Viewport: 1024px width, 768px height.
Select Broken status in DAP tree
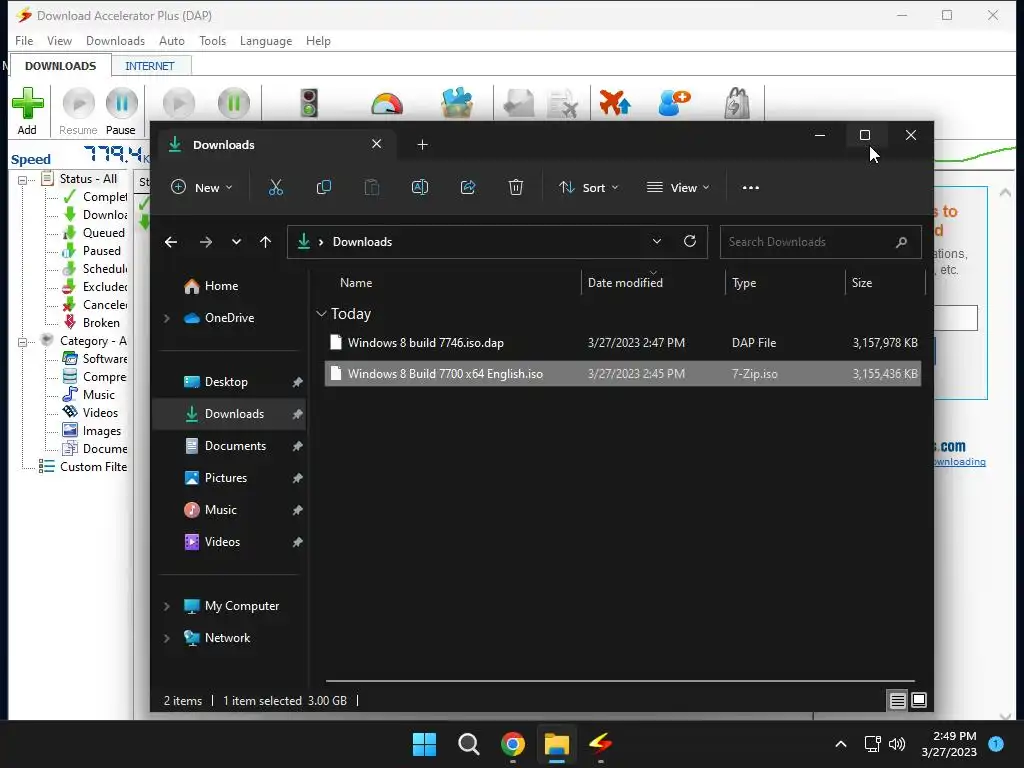pos(101,323)
